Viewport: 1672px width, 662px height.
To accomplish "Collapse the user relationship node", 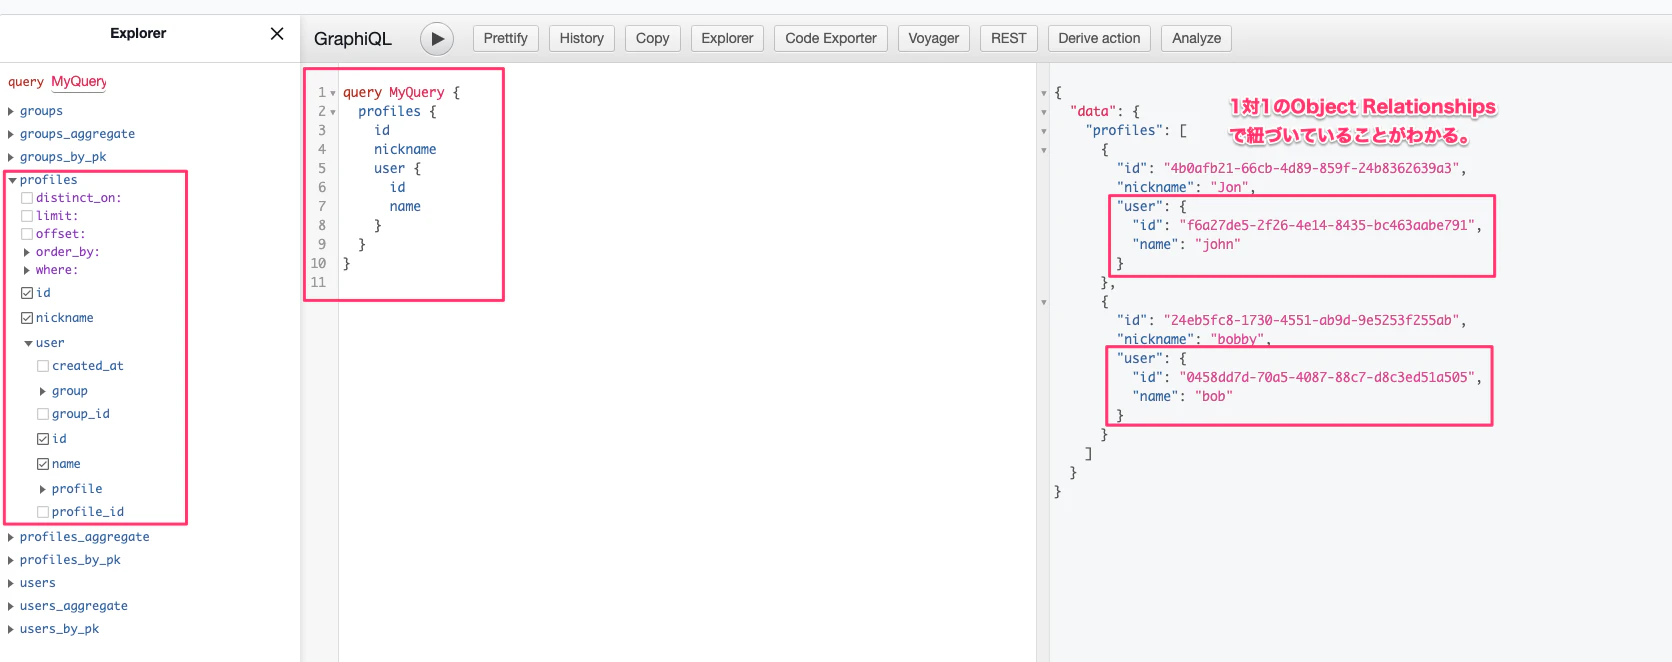I will click(x=28, y=343).
